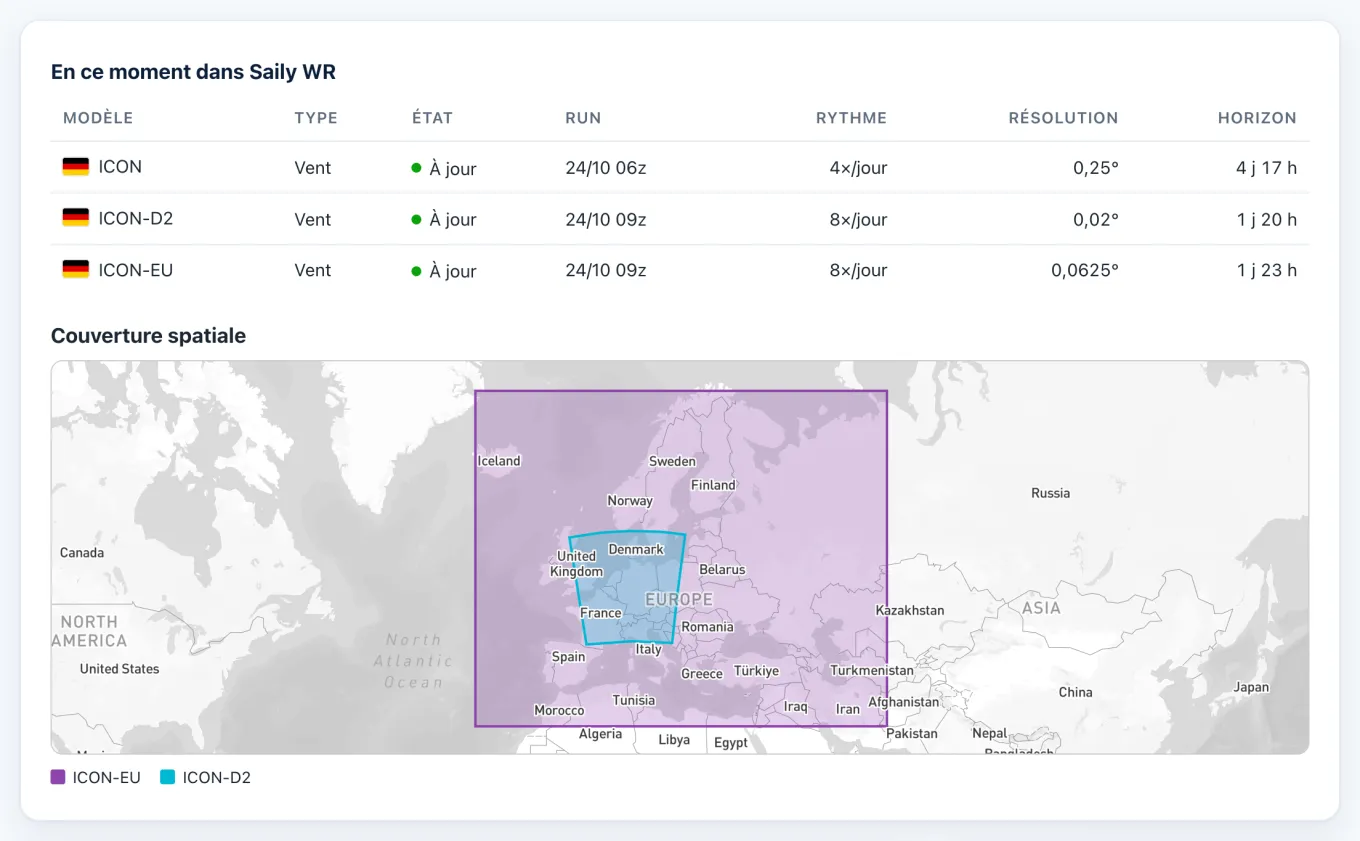Click the cyan ICON-D2 legend swatch
This screenshot has height=841, width=1360.
point(167,777)
